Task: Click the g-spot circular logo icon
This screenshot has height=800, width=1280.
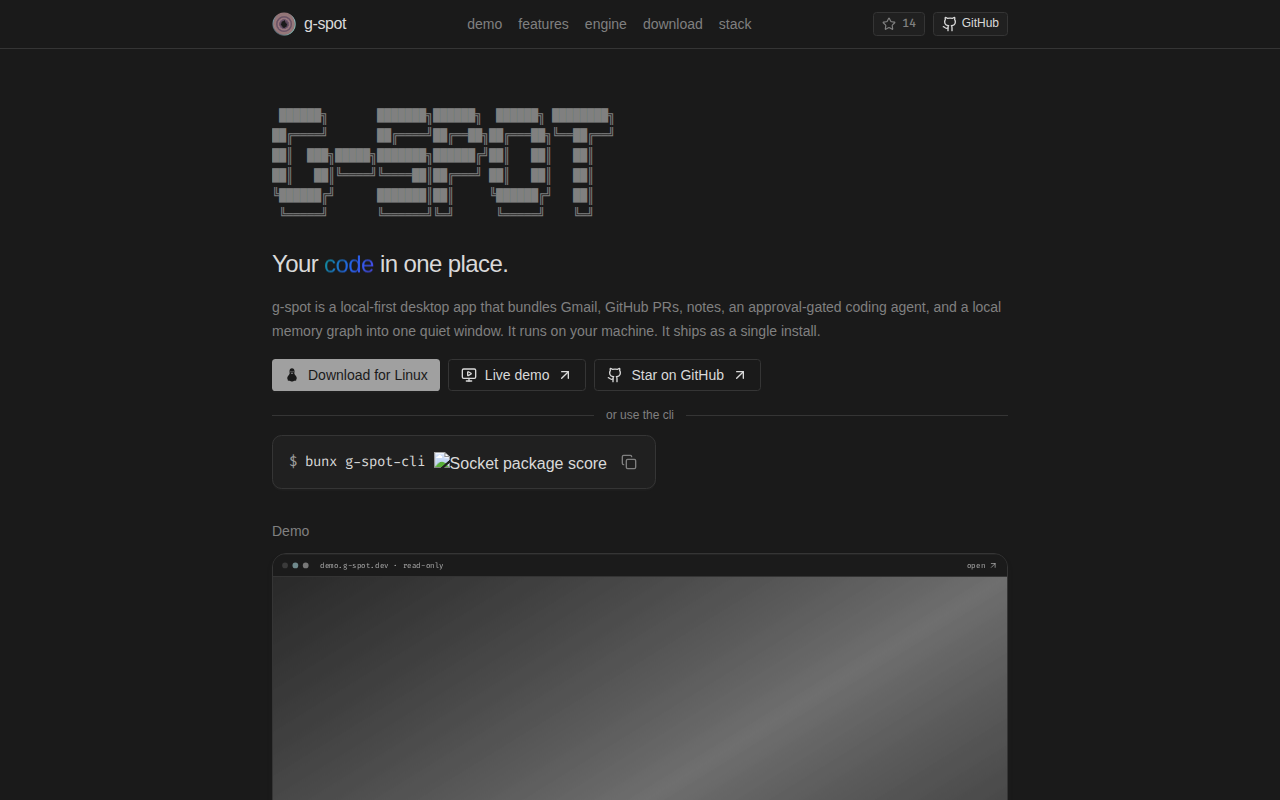Action: 284,24
